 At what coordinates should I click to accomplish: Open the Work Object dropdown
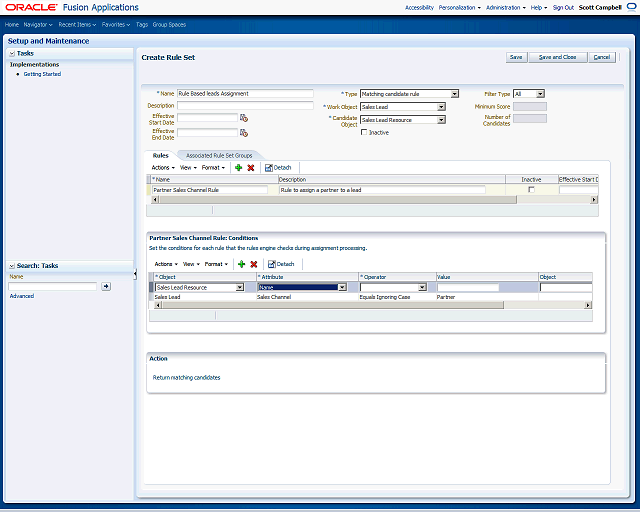pos(441,107)
